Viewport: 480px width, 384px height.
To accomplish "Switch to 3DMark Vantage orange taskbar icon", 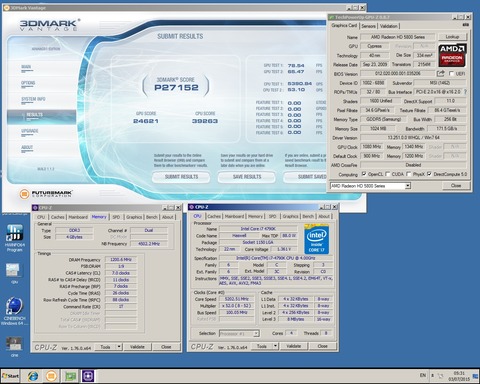I will click(x=51, y=376).
